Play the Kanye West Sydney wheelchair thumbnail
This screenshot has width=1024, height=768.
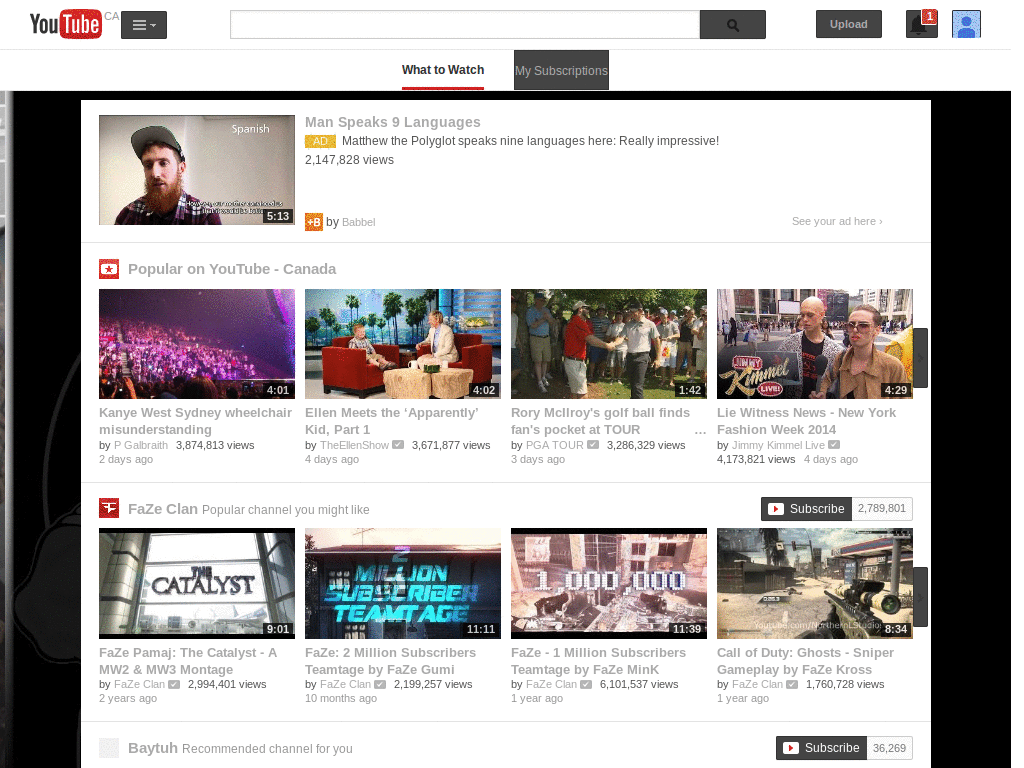197,344
